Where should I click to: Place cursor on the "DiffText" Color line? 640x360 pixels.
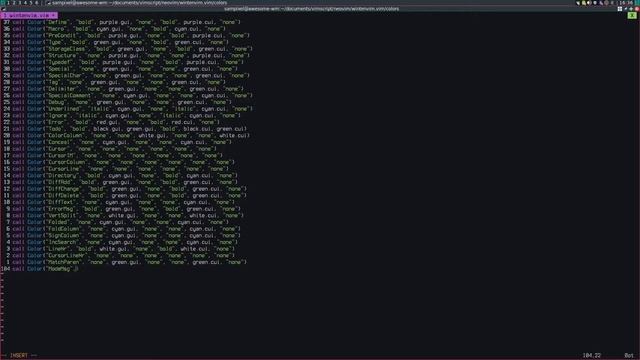click(124, 202)
